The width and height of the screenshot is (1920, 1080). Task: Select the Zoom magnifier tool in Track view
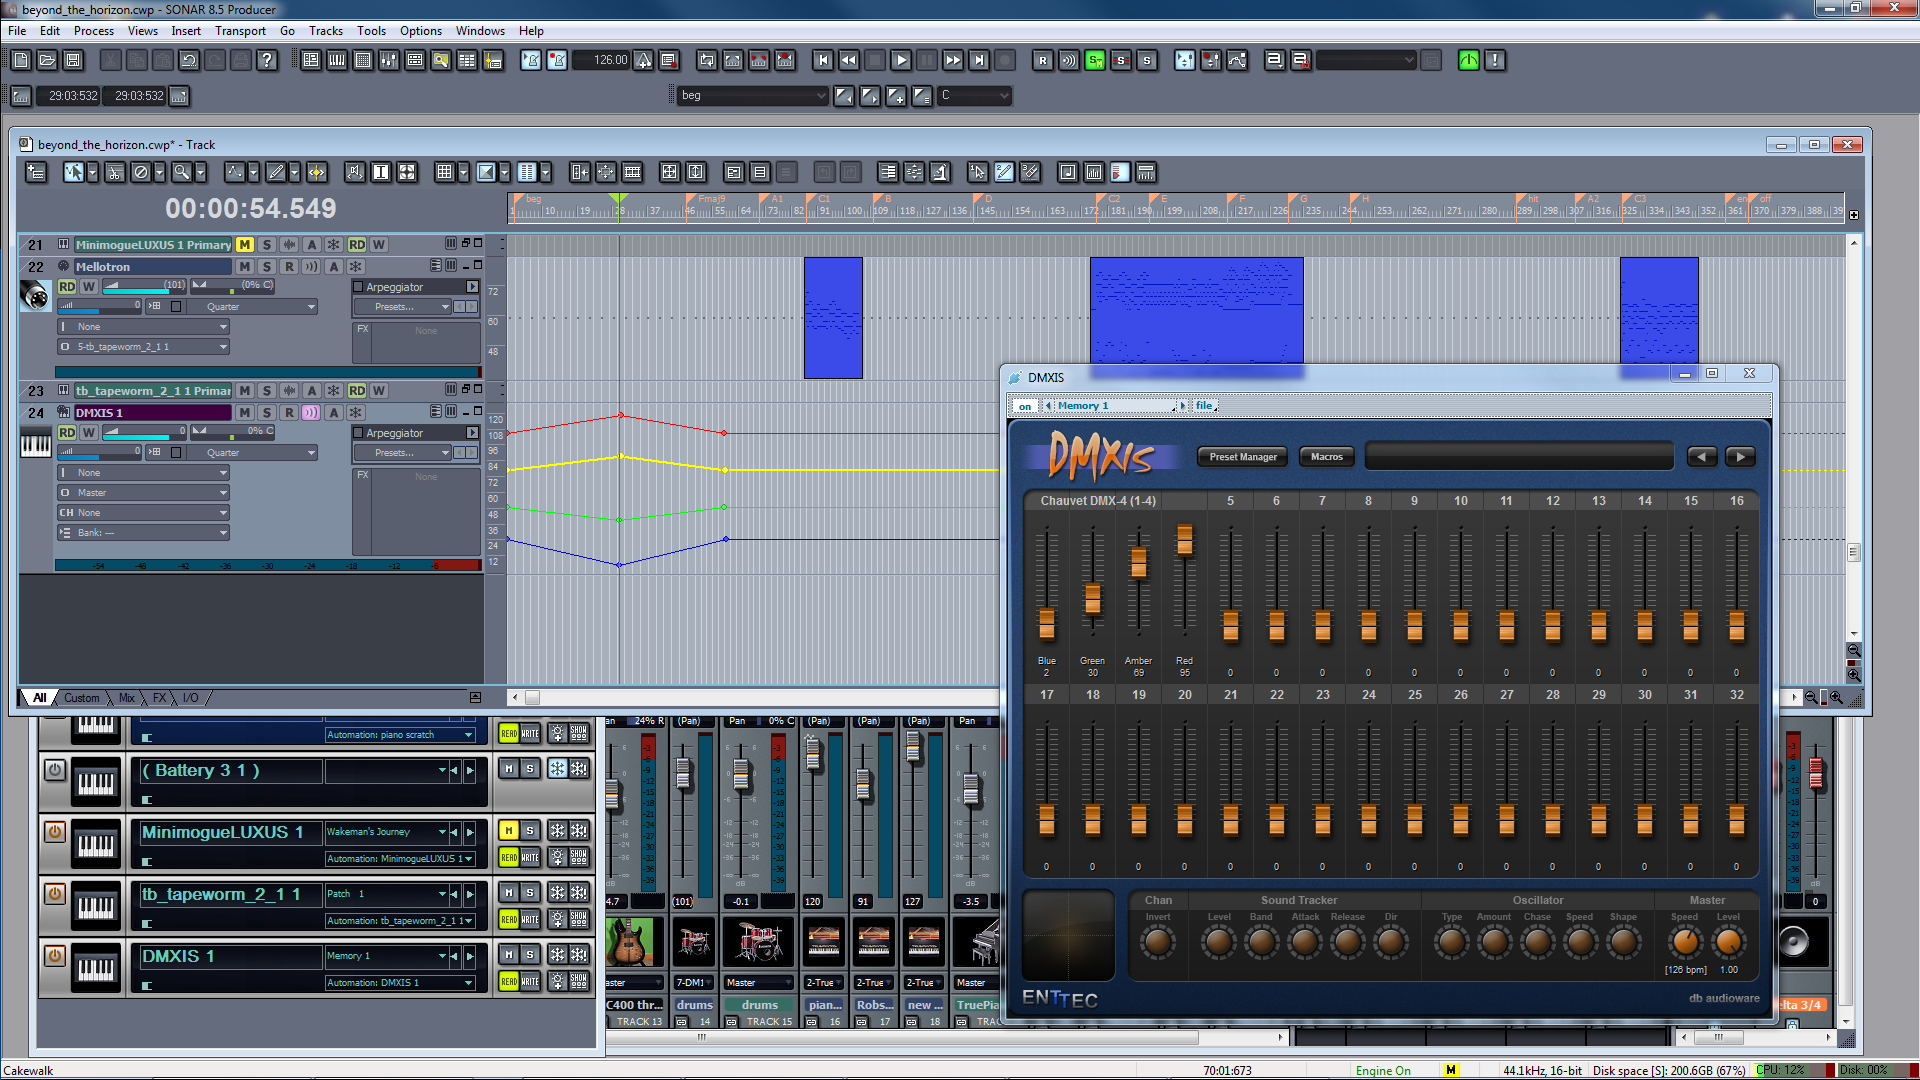(x=181, y=172)
